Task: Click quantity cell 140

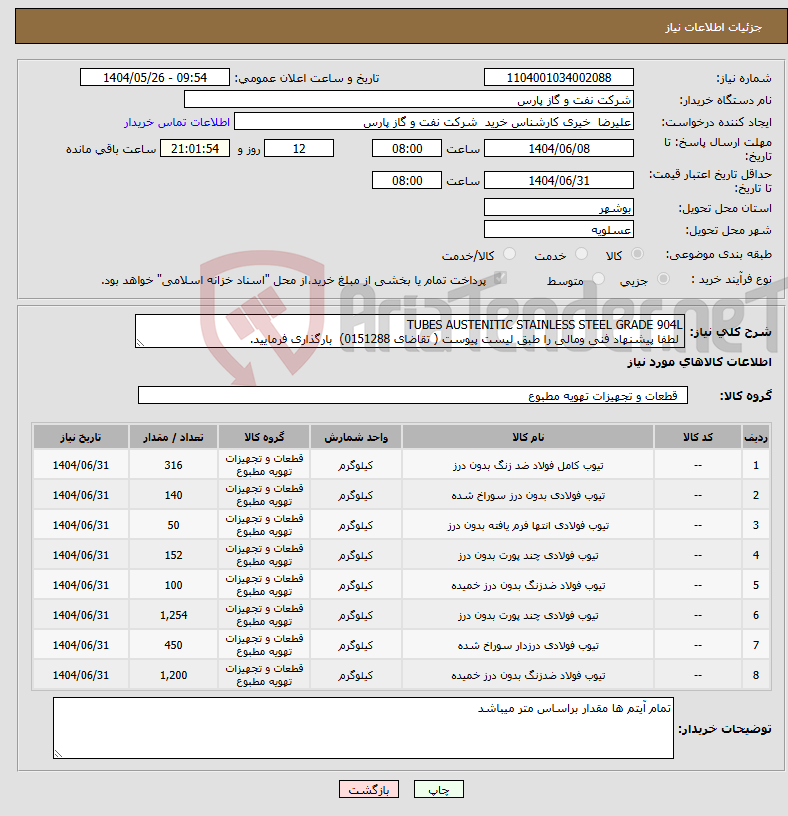Action: [173, 495]
